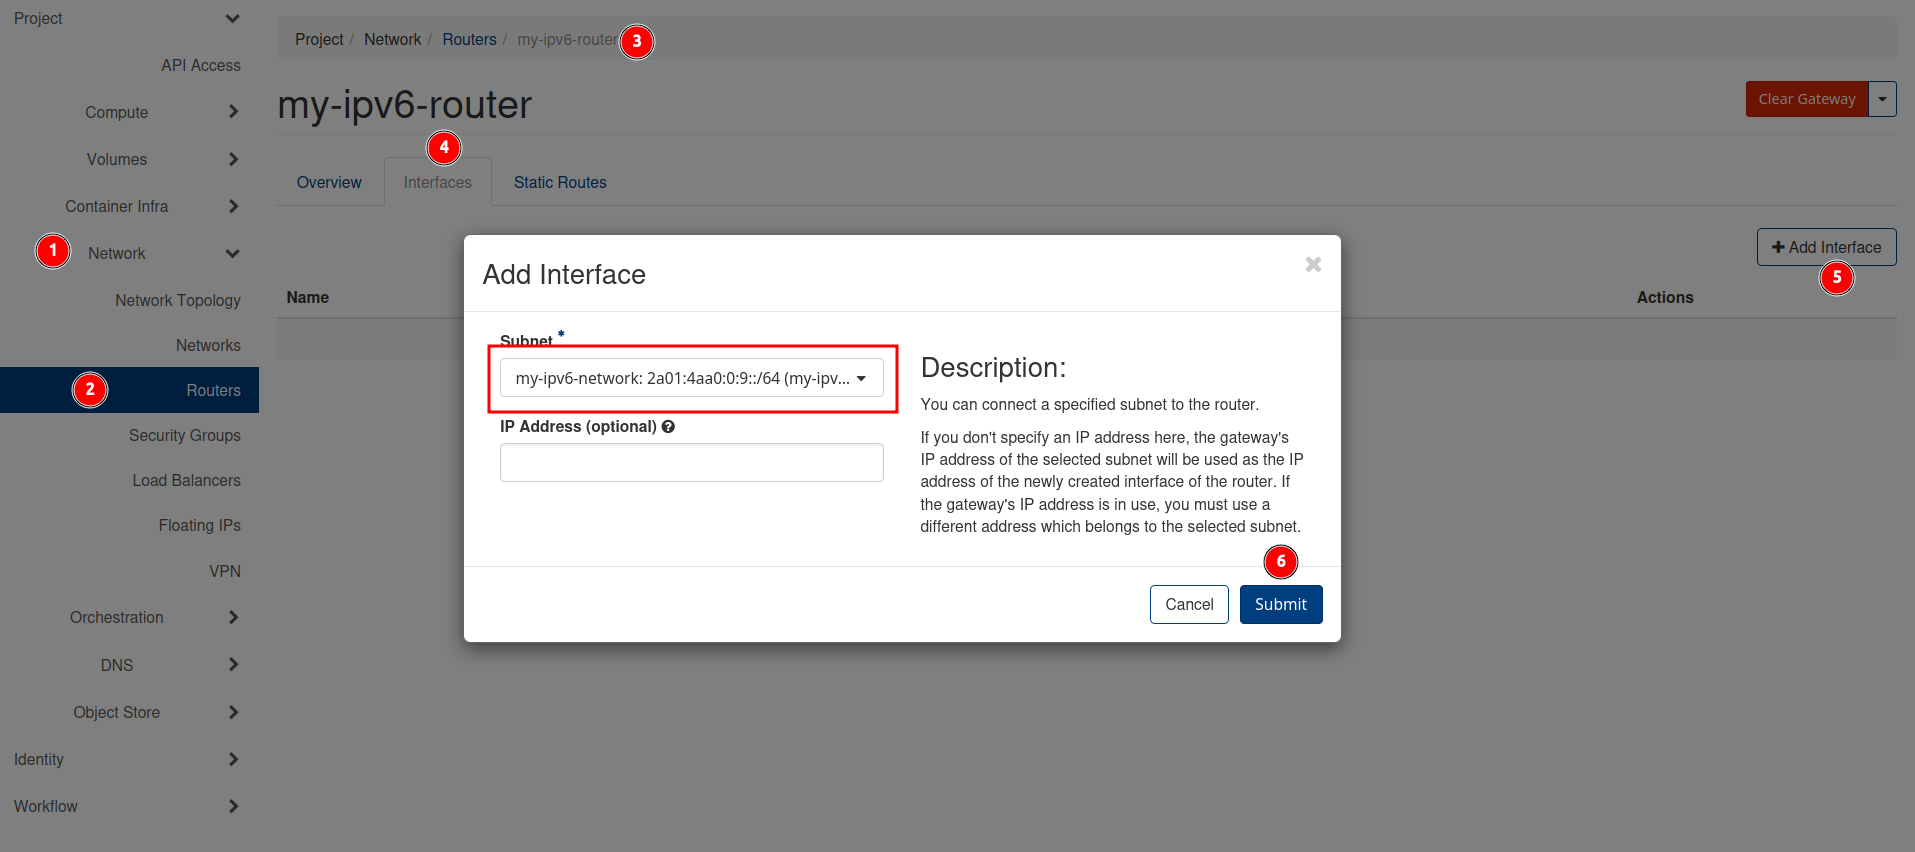Screen dimensions: 1915x852
Task: Open the Subnet dropdown selector
Action: coord(691,378)
